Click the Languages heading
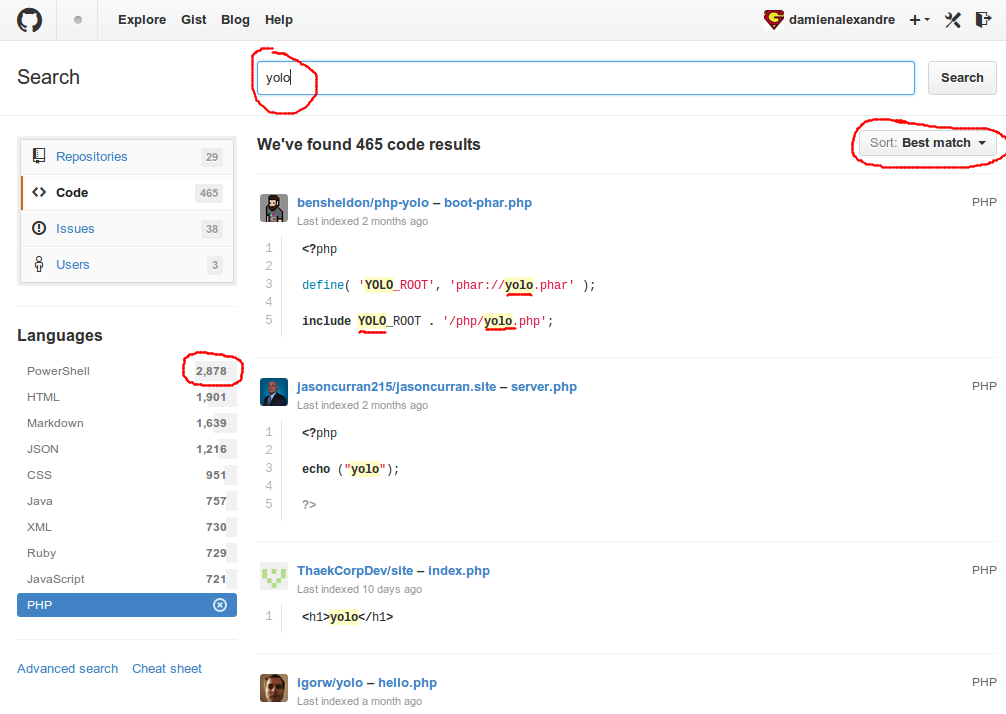The image size is (1006, 714). pyautogui.click(x=60, y=336)
